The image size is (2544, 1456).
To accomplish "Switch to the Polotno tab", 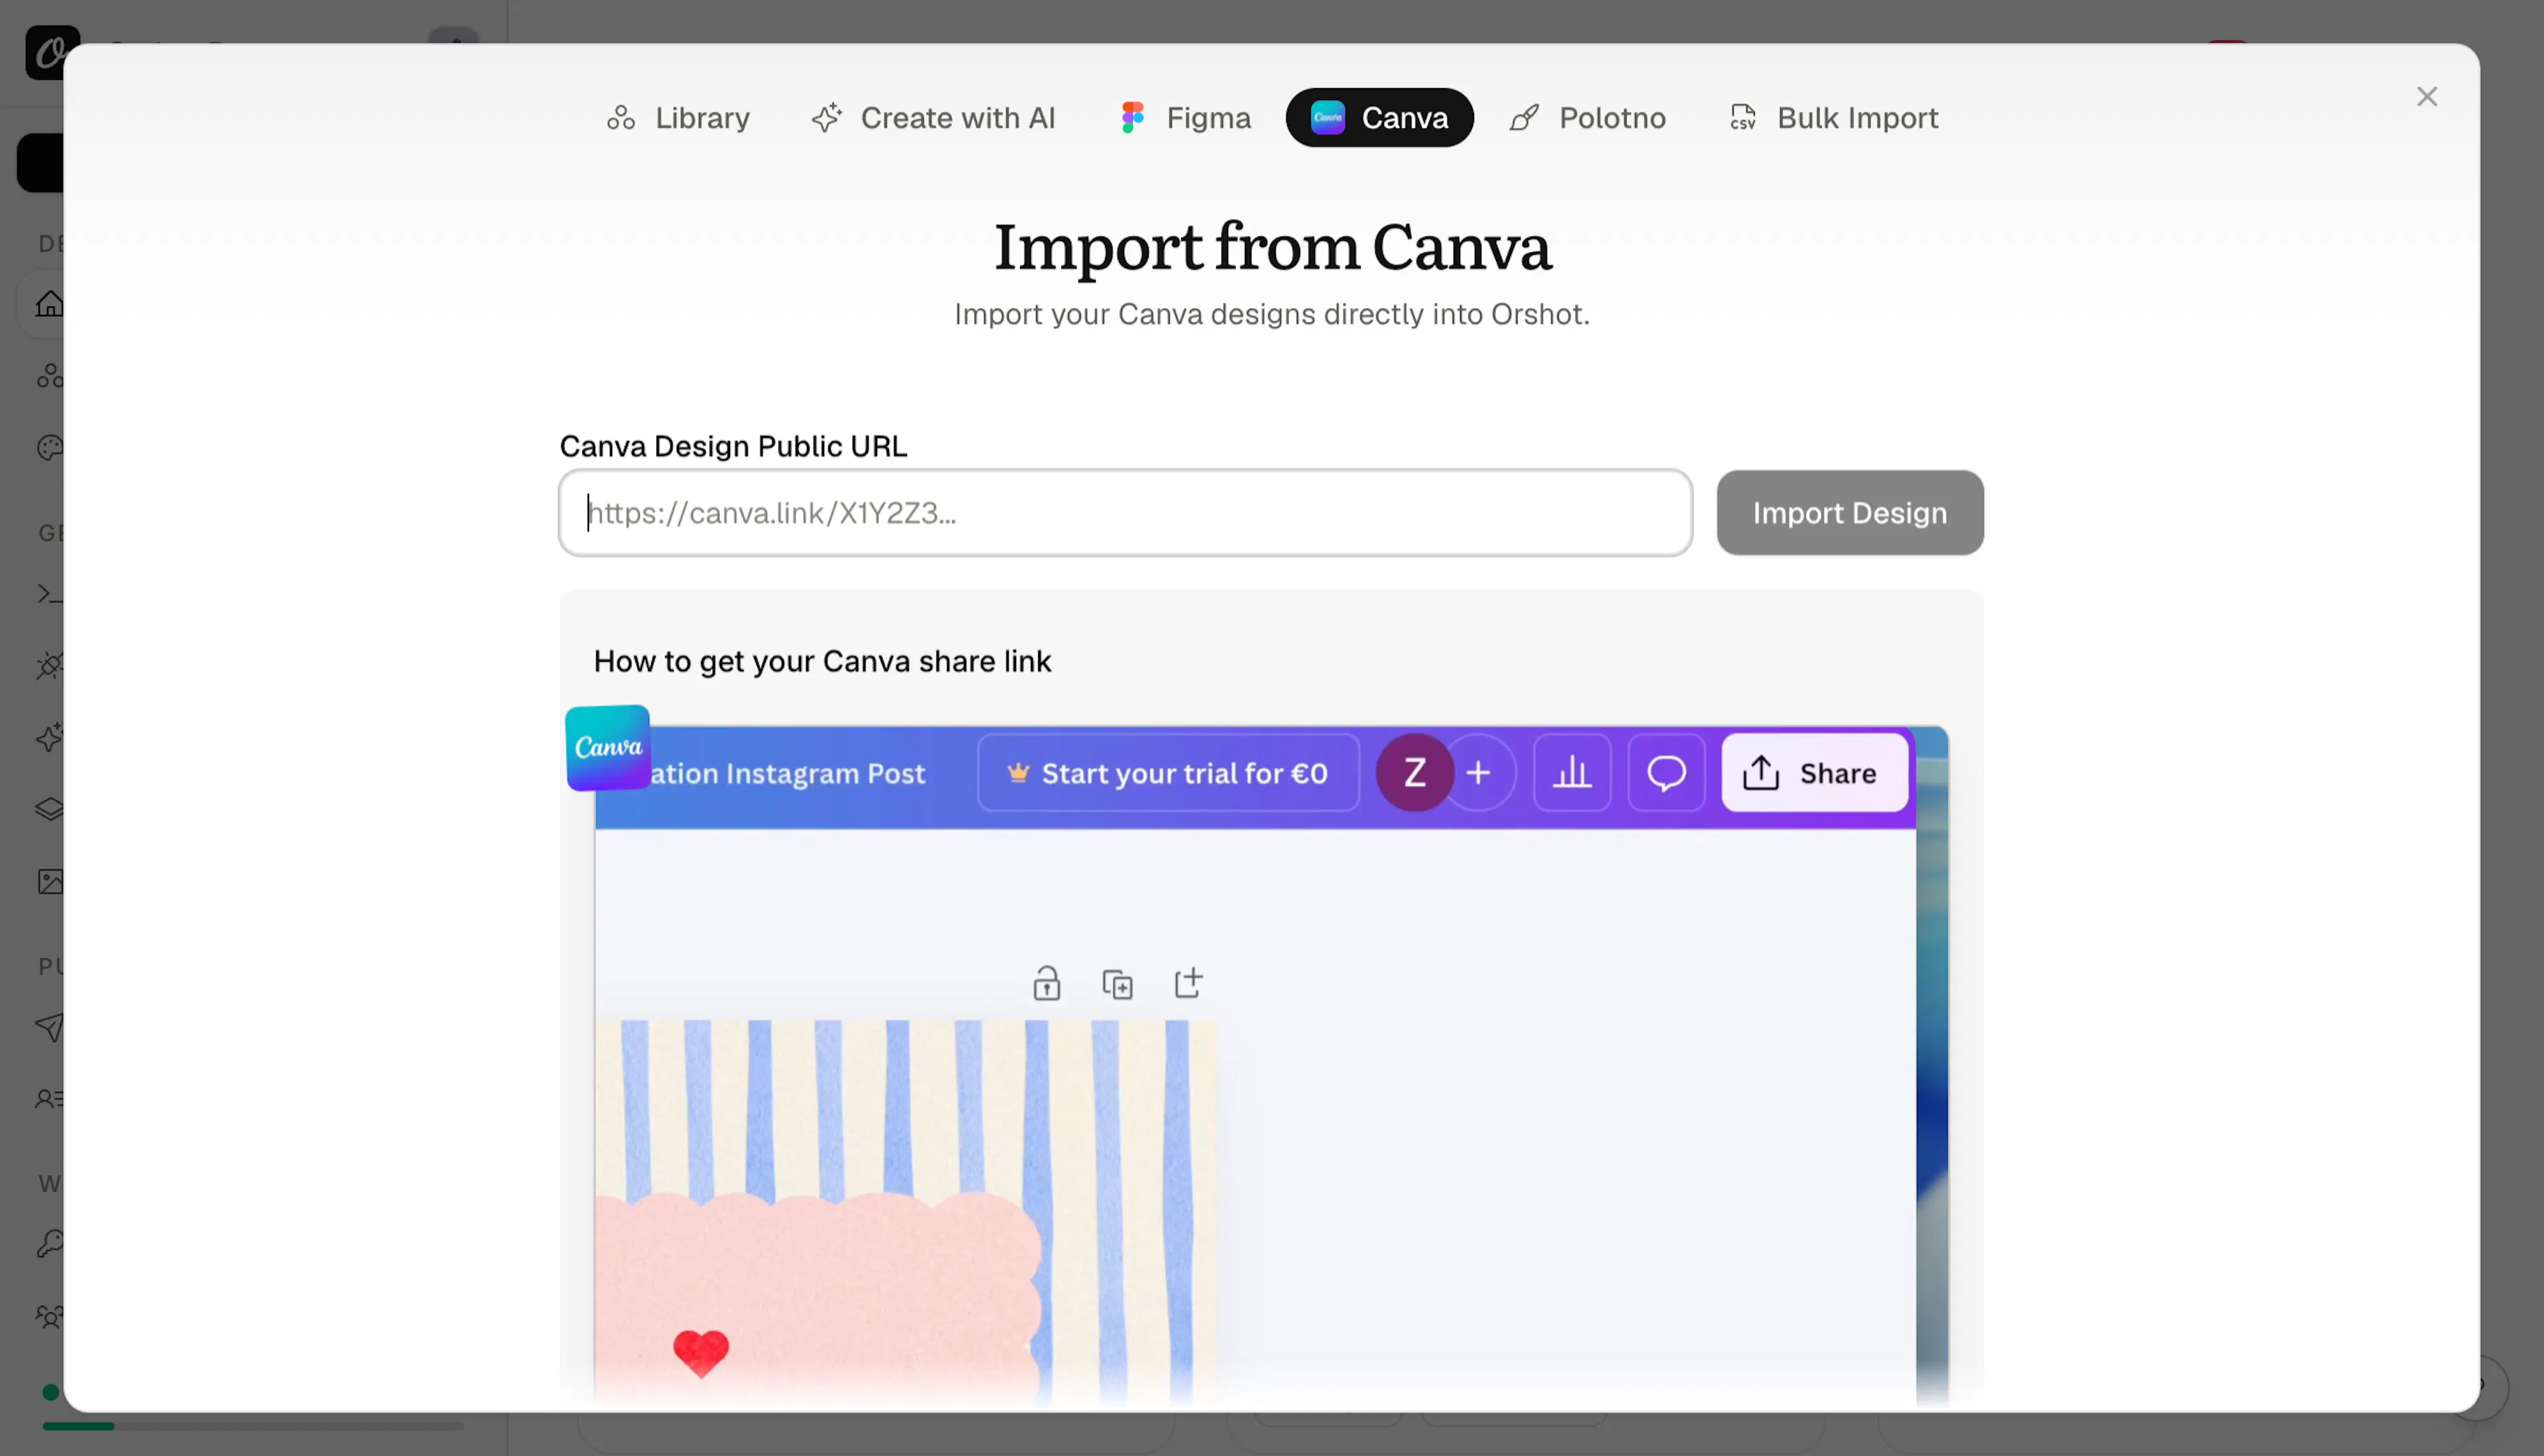I will click(x=1588, y=118).
